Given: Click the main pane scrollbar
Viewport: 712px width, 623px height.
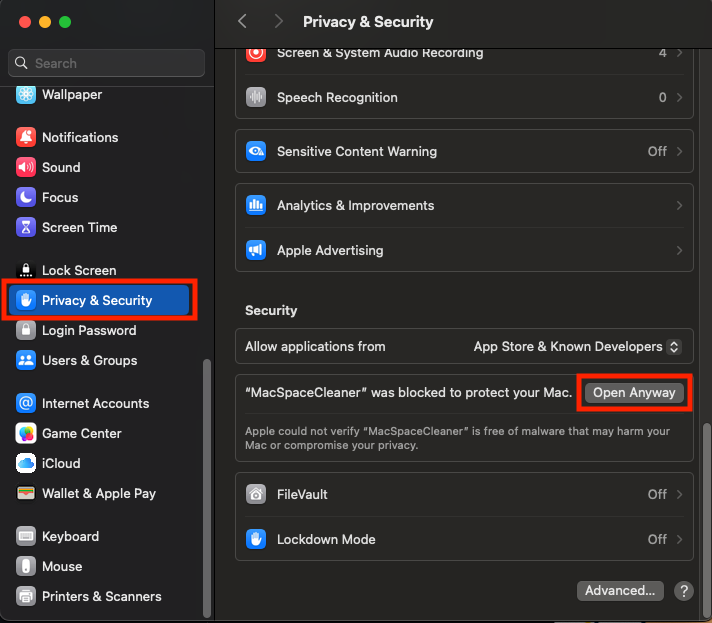Looking at the screenshot, I should click(707, 520).
